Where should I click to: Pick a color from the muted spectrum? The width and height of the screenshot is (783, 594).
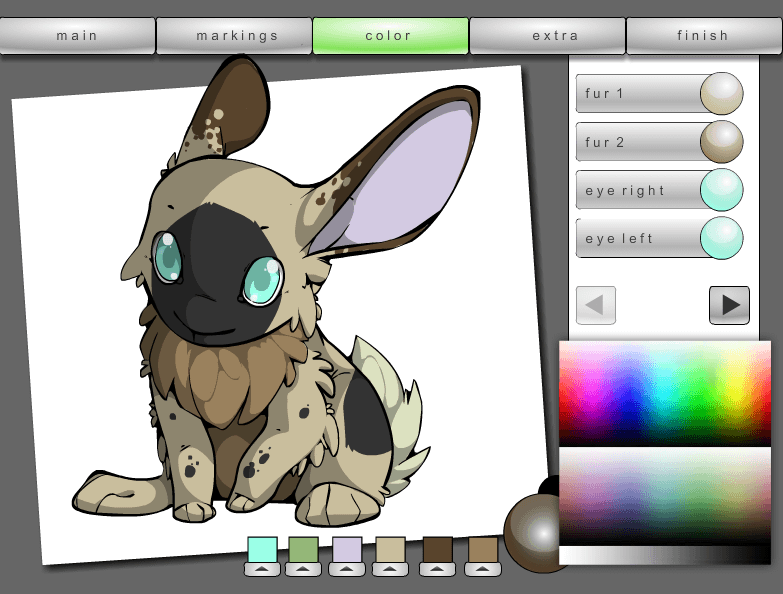coord(665,496)
